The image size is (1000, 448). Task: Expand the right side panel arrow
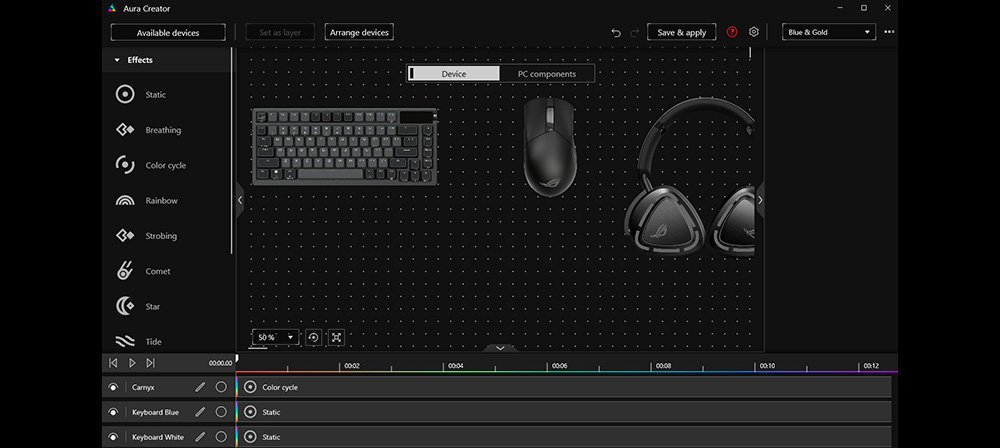[760, 200]
